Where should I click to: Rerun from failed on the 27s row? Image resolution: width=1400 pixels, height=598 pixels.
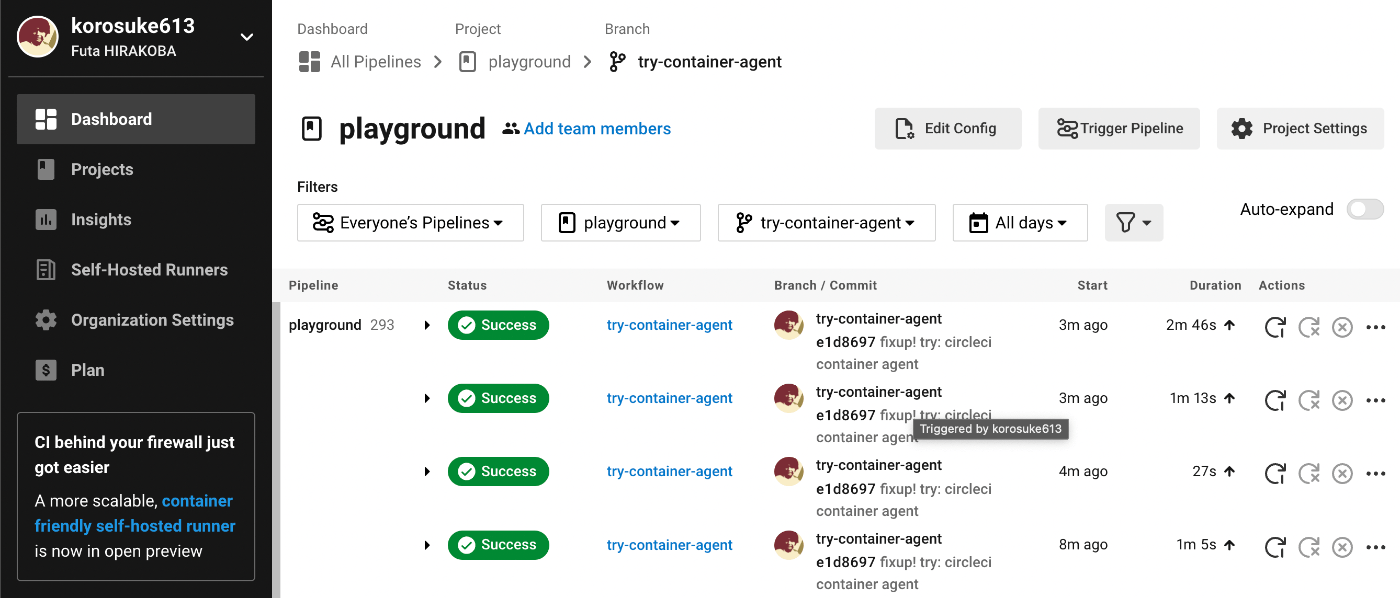click(1309, 473)
